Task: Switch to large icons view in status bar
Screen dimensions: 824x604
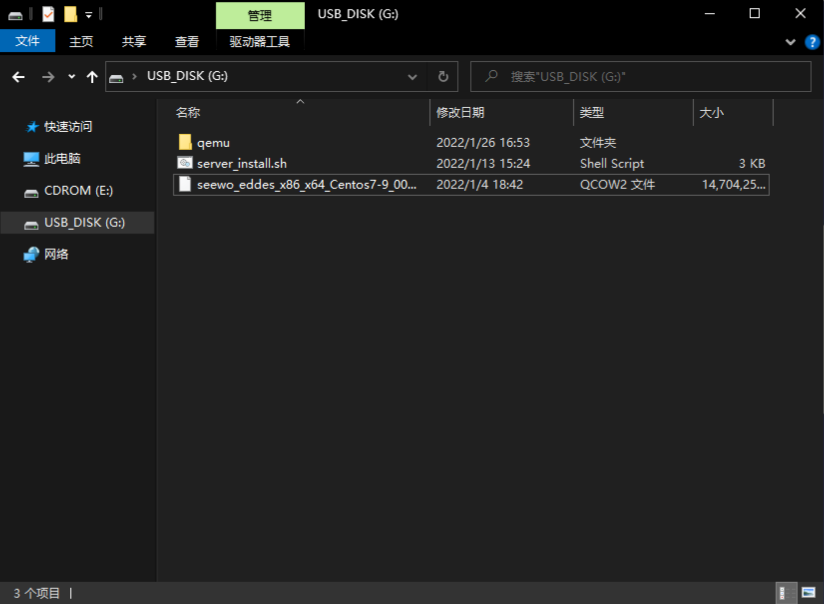Action: click(808, 593)
